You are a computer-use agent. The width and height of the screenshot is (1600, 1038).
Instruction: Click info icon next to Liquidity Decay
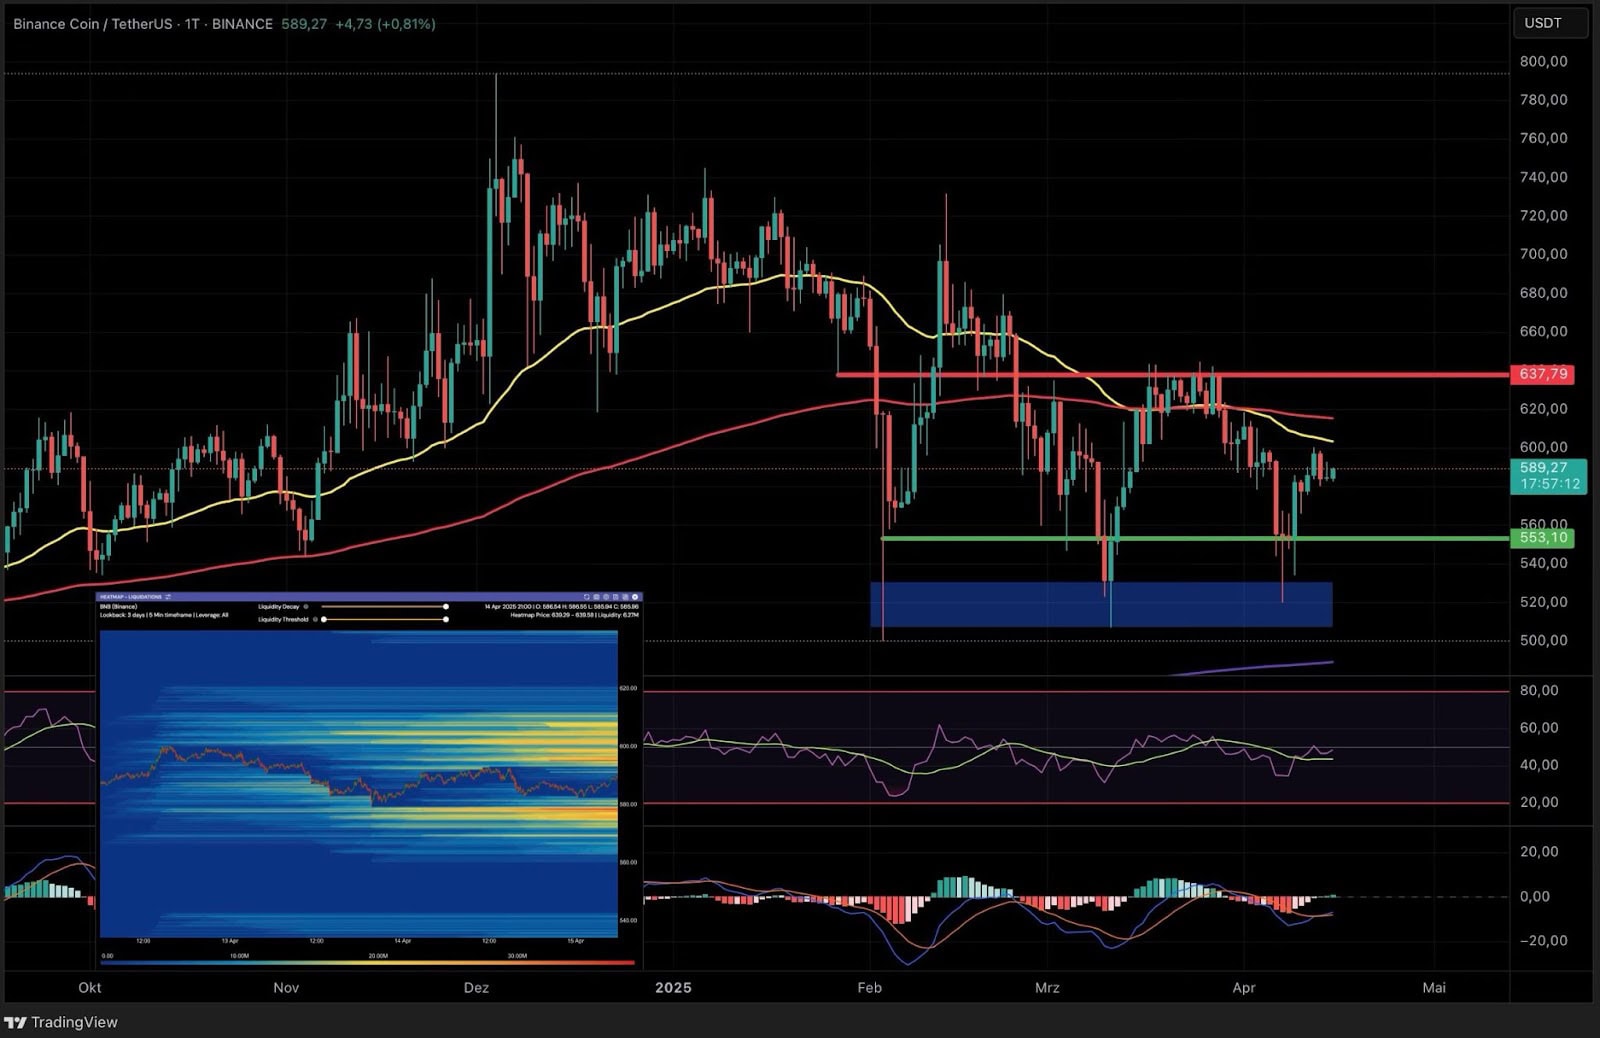pyautogui.click(x=306, y=606)
